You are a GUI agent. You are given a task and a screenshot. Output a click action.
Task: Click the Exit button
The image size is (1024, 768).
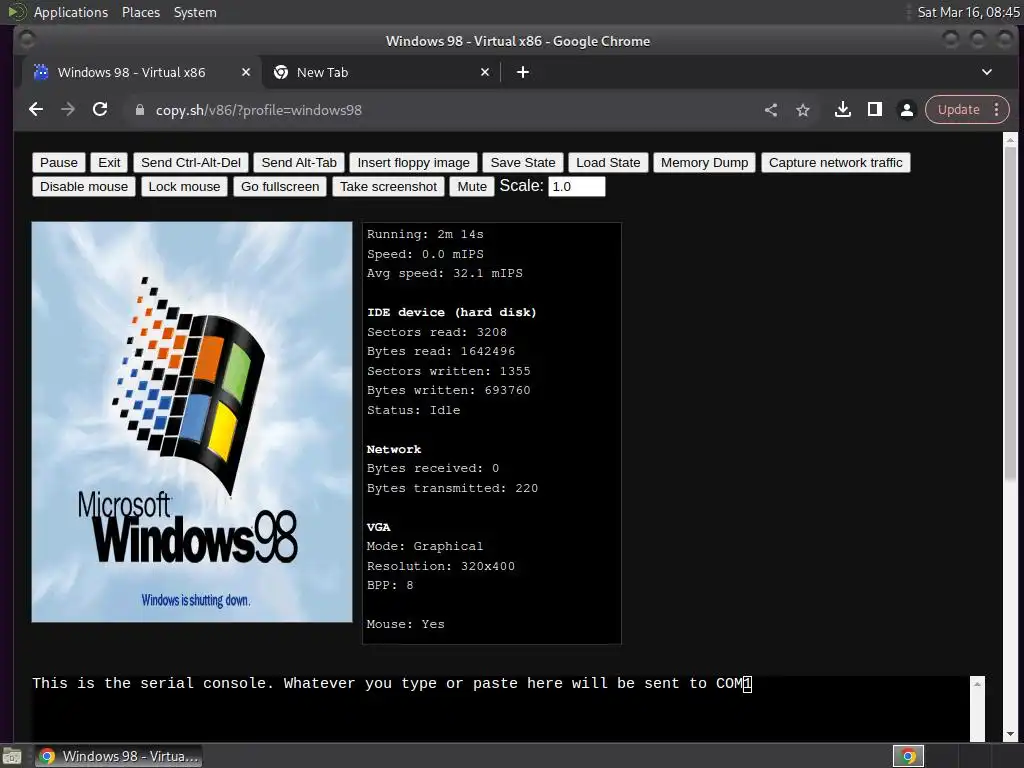[109, 163]
